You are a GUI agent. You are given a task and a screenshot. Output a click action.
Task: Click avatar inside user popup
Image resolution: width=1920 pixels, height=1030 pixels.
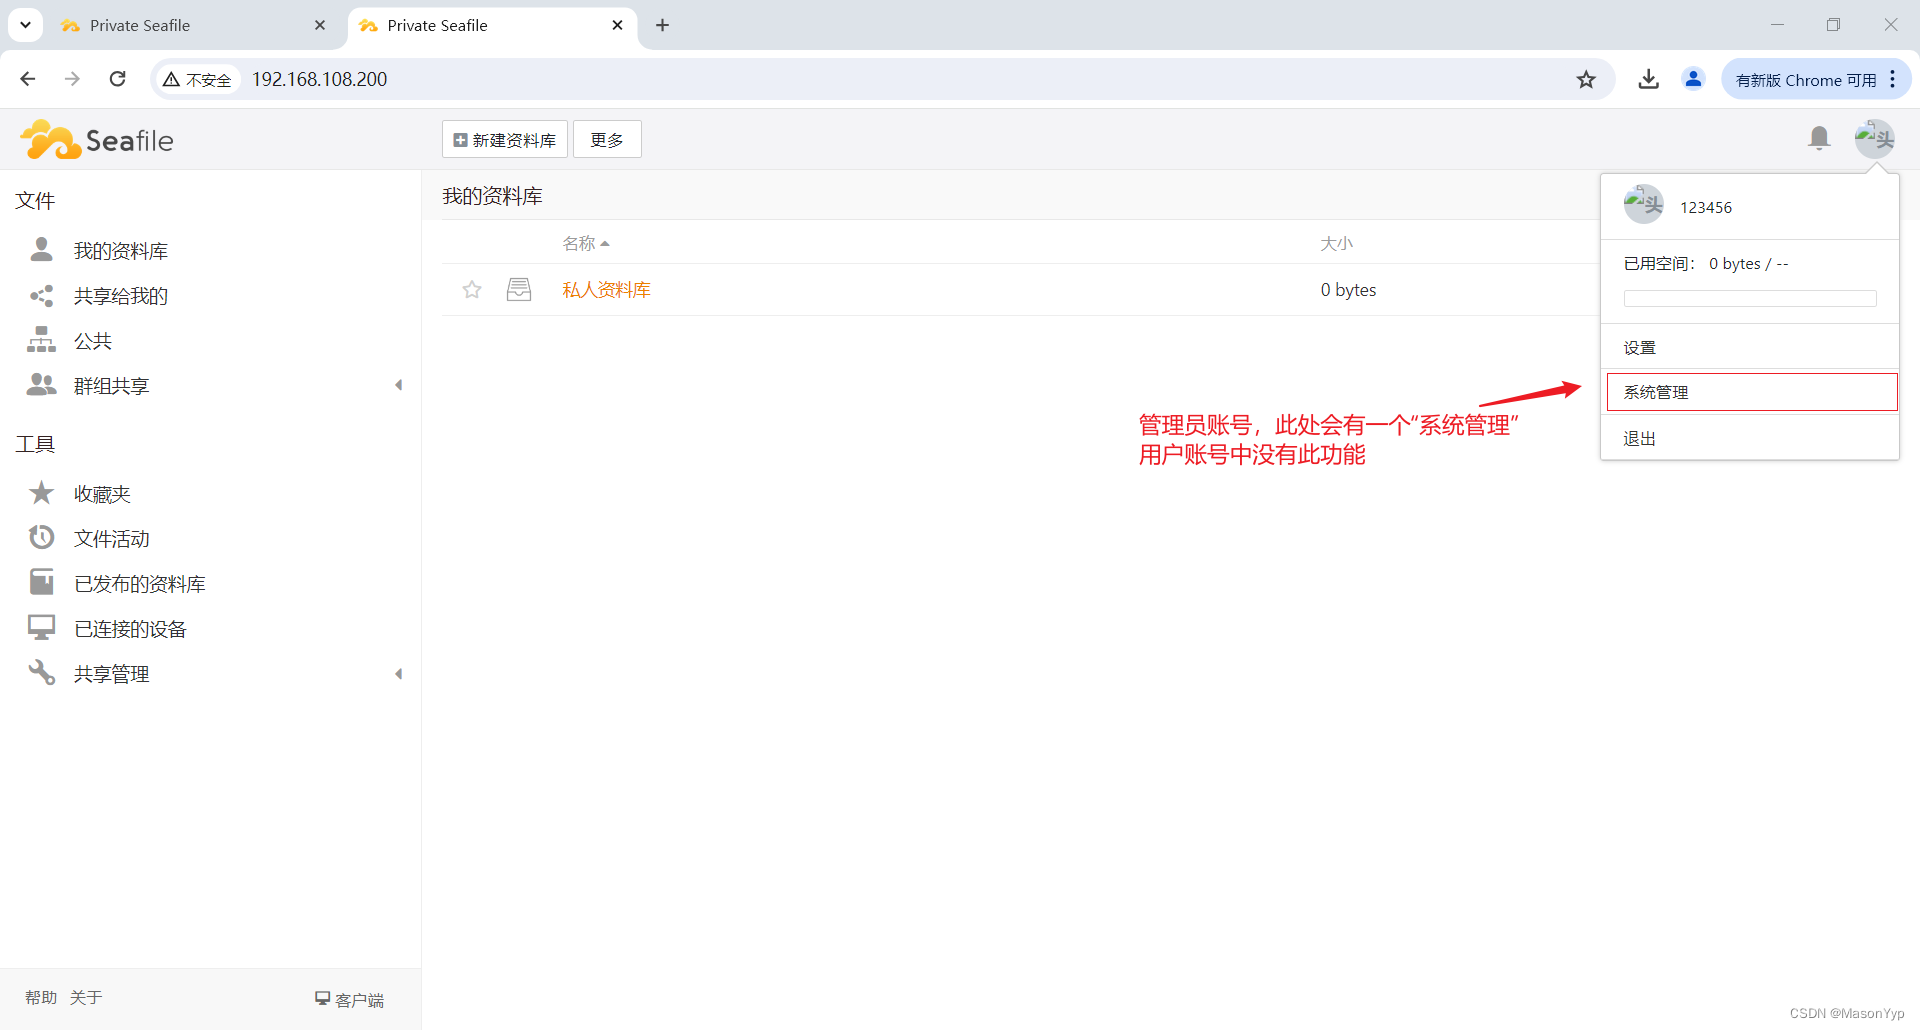[1643, 205]
